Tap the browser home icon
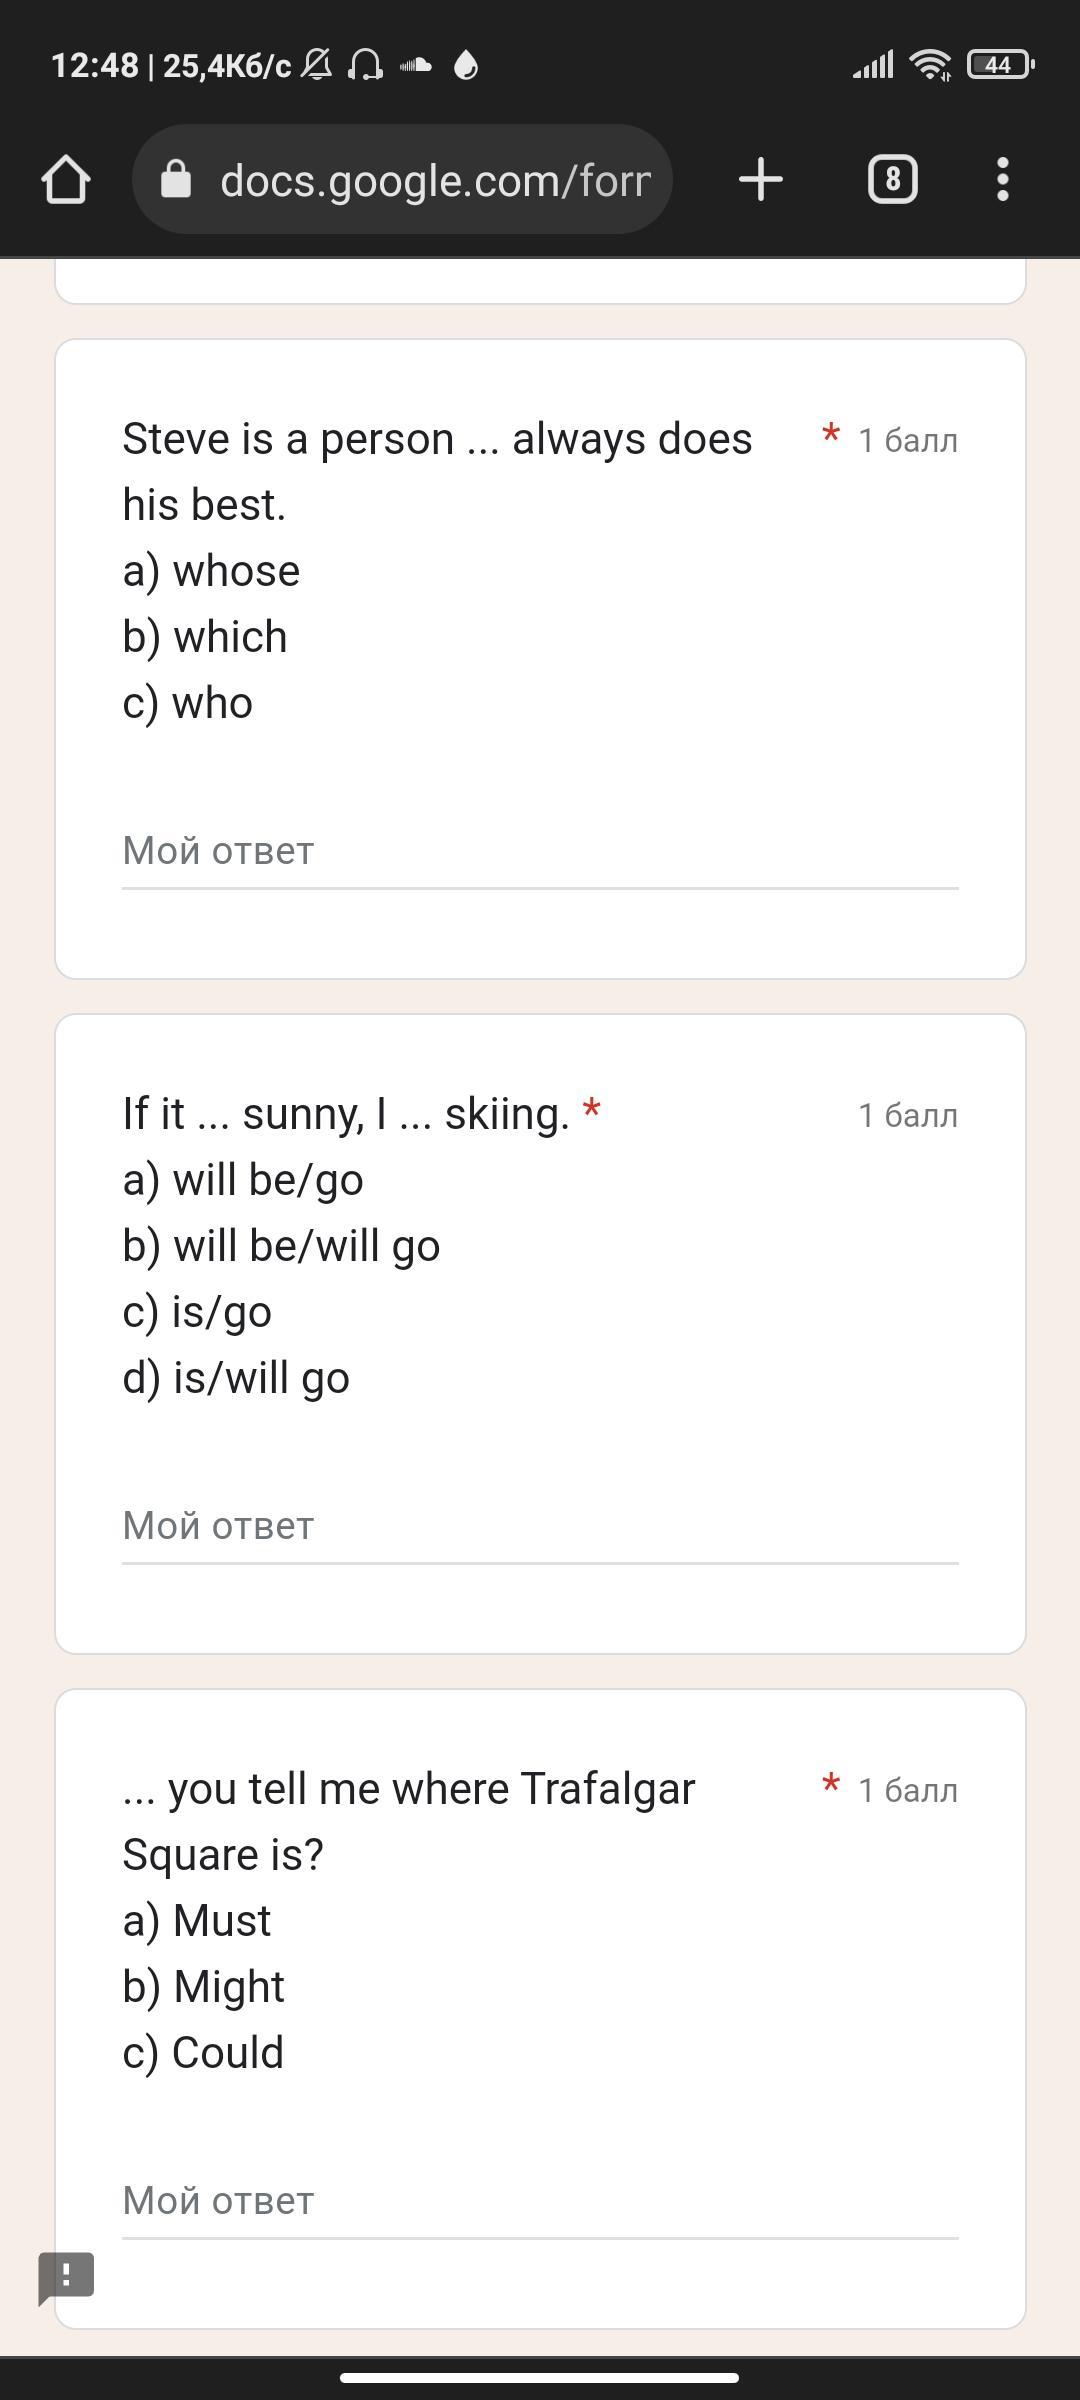 (66, 180)
